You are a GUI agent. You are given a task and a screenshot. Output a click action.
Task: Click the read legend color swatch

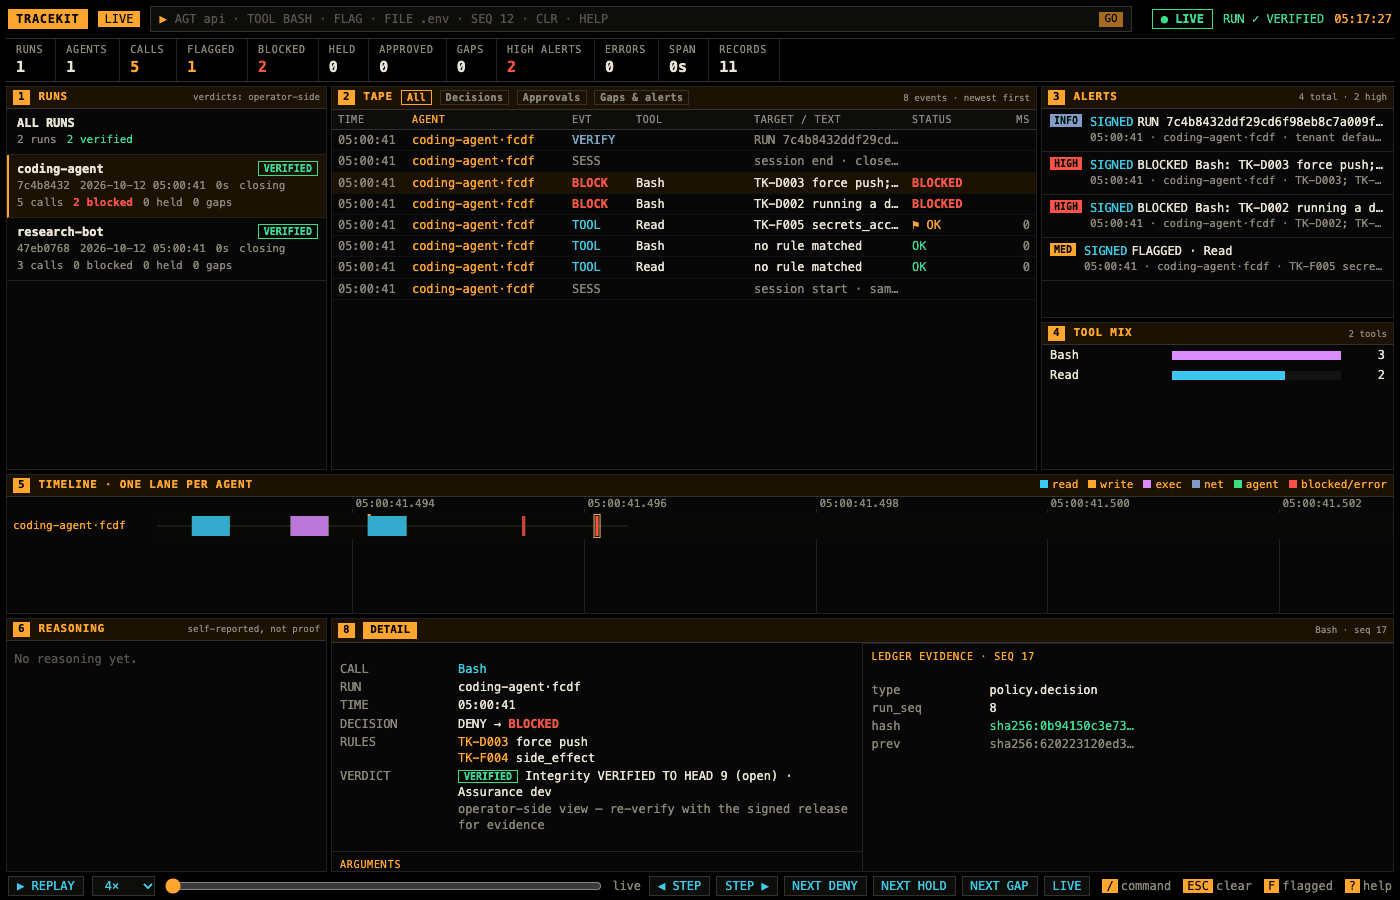(1044, 484)
